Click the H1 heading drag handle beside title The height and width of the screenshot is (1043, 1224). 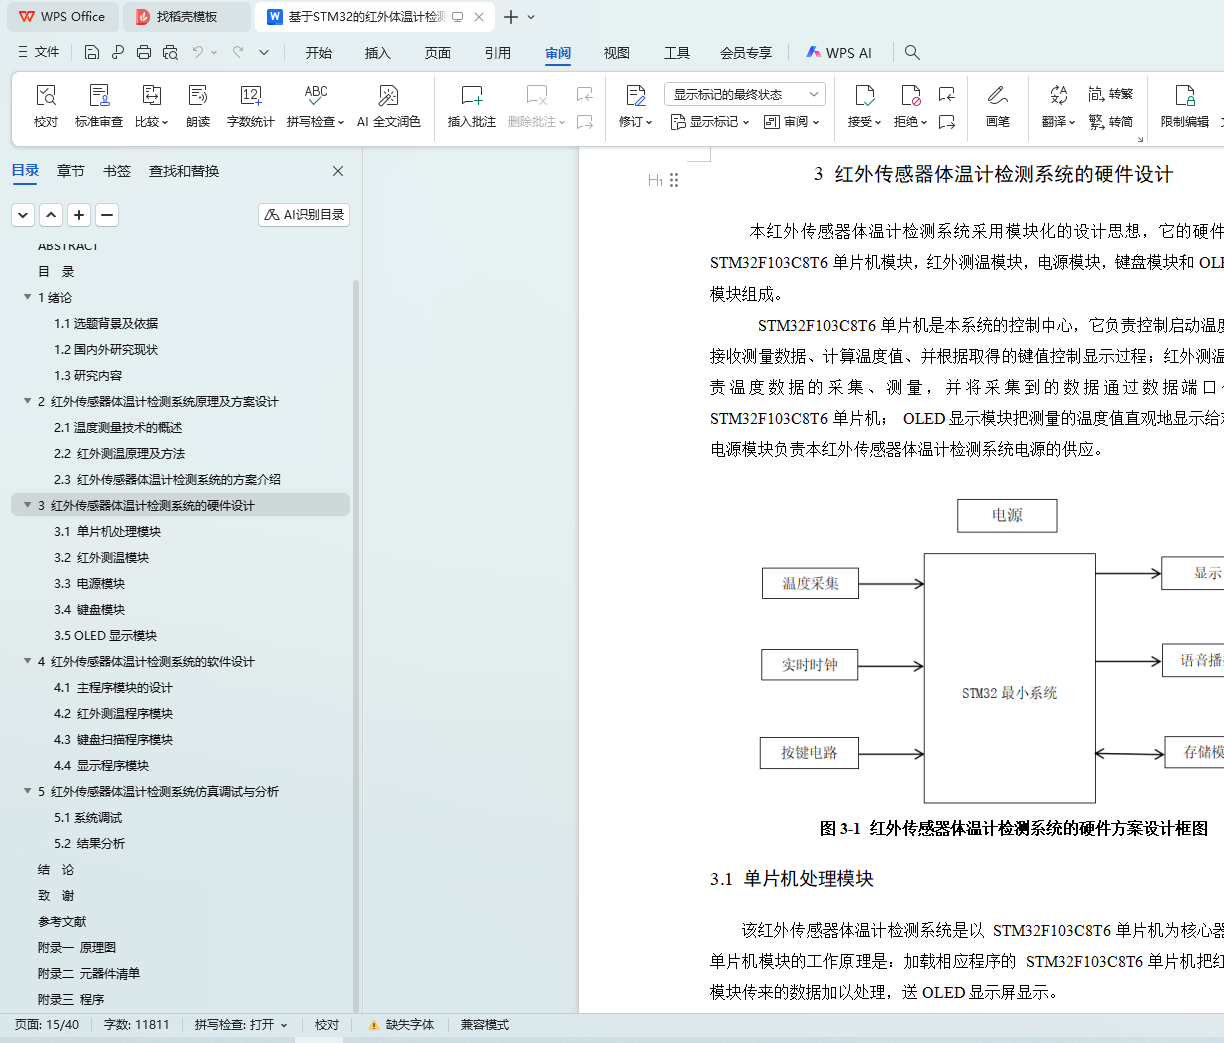click(674, 180)
